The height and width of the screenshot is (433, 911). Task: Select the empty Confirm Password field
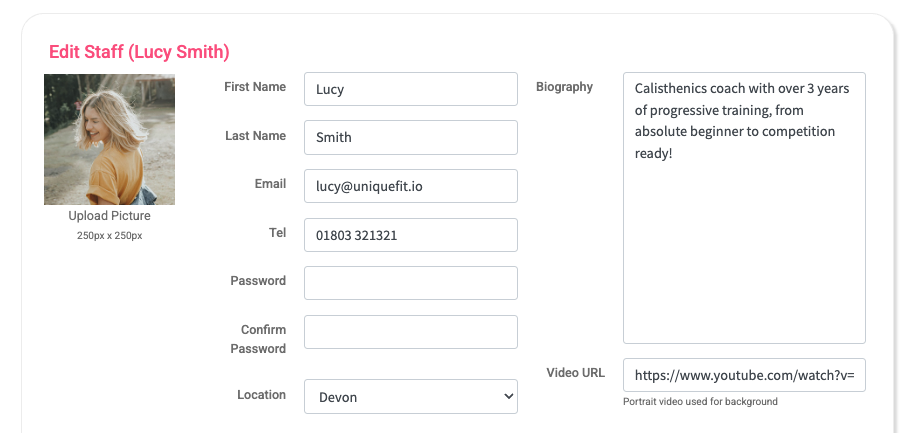(x=410, y=332)
